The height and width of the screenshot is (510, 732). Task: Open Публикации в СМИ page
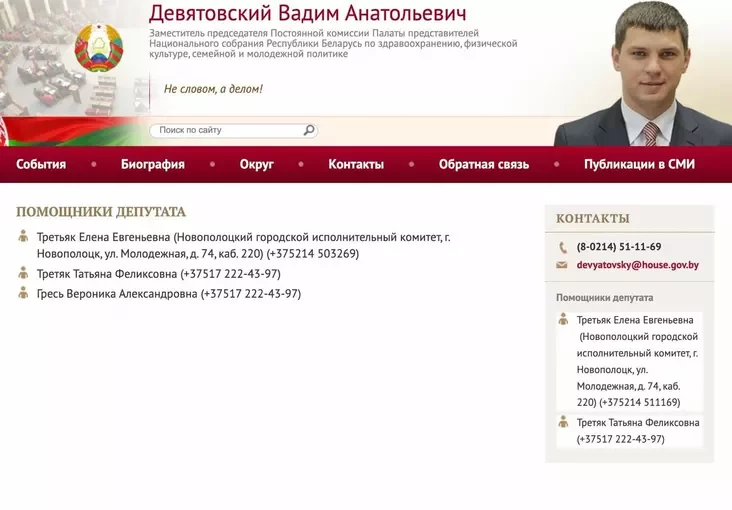tap(639, 165)
